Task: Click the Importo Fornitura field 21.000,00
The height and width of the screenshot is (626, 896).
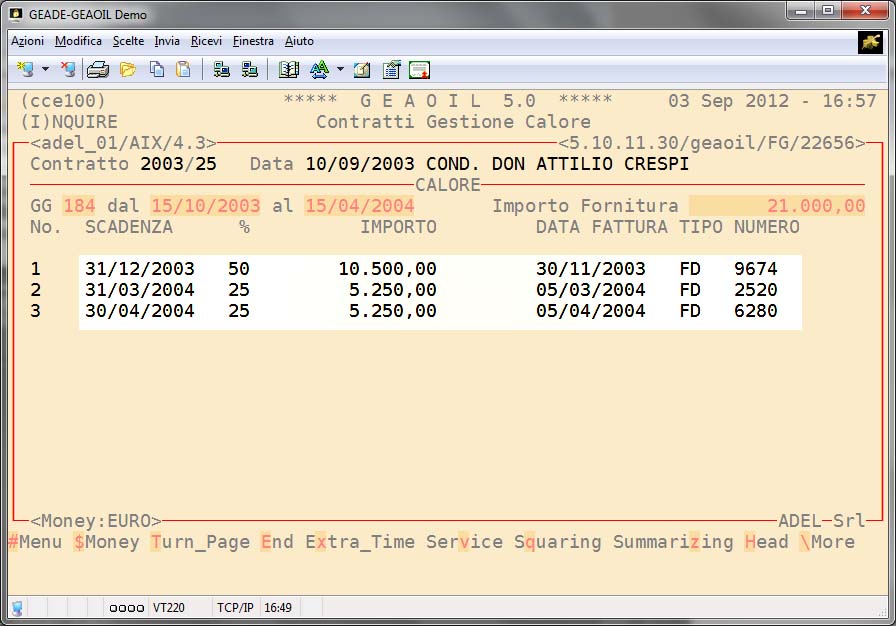Action: [x=777, y=206]
